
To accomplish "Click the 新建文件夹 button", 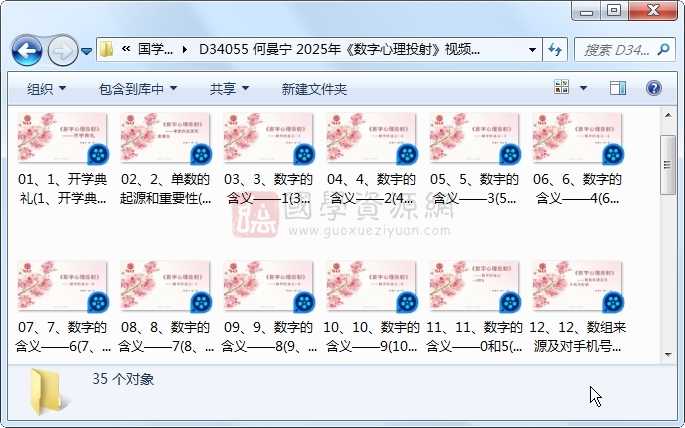I will click(x=314, y=89).
